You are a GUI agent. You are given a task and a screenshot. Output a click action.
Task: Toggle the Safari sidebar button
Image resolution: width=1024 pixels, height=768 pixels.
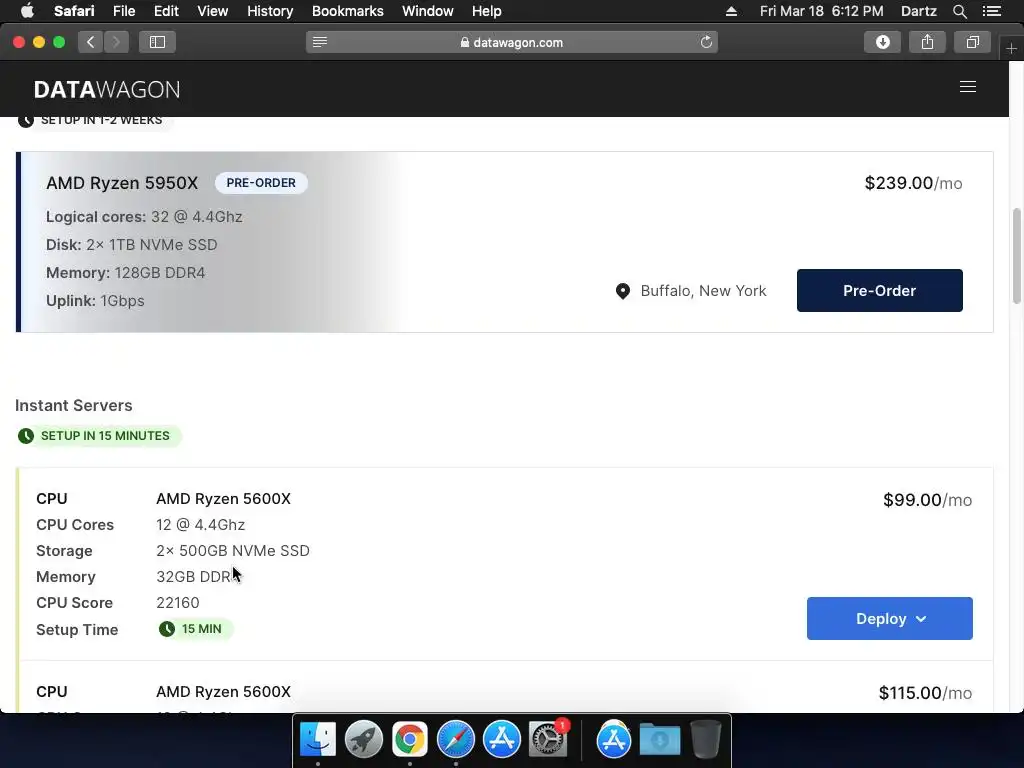[157, 42]
